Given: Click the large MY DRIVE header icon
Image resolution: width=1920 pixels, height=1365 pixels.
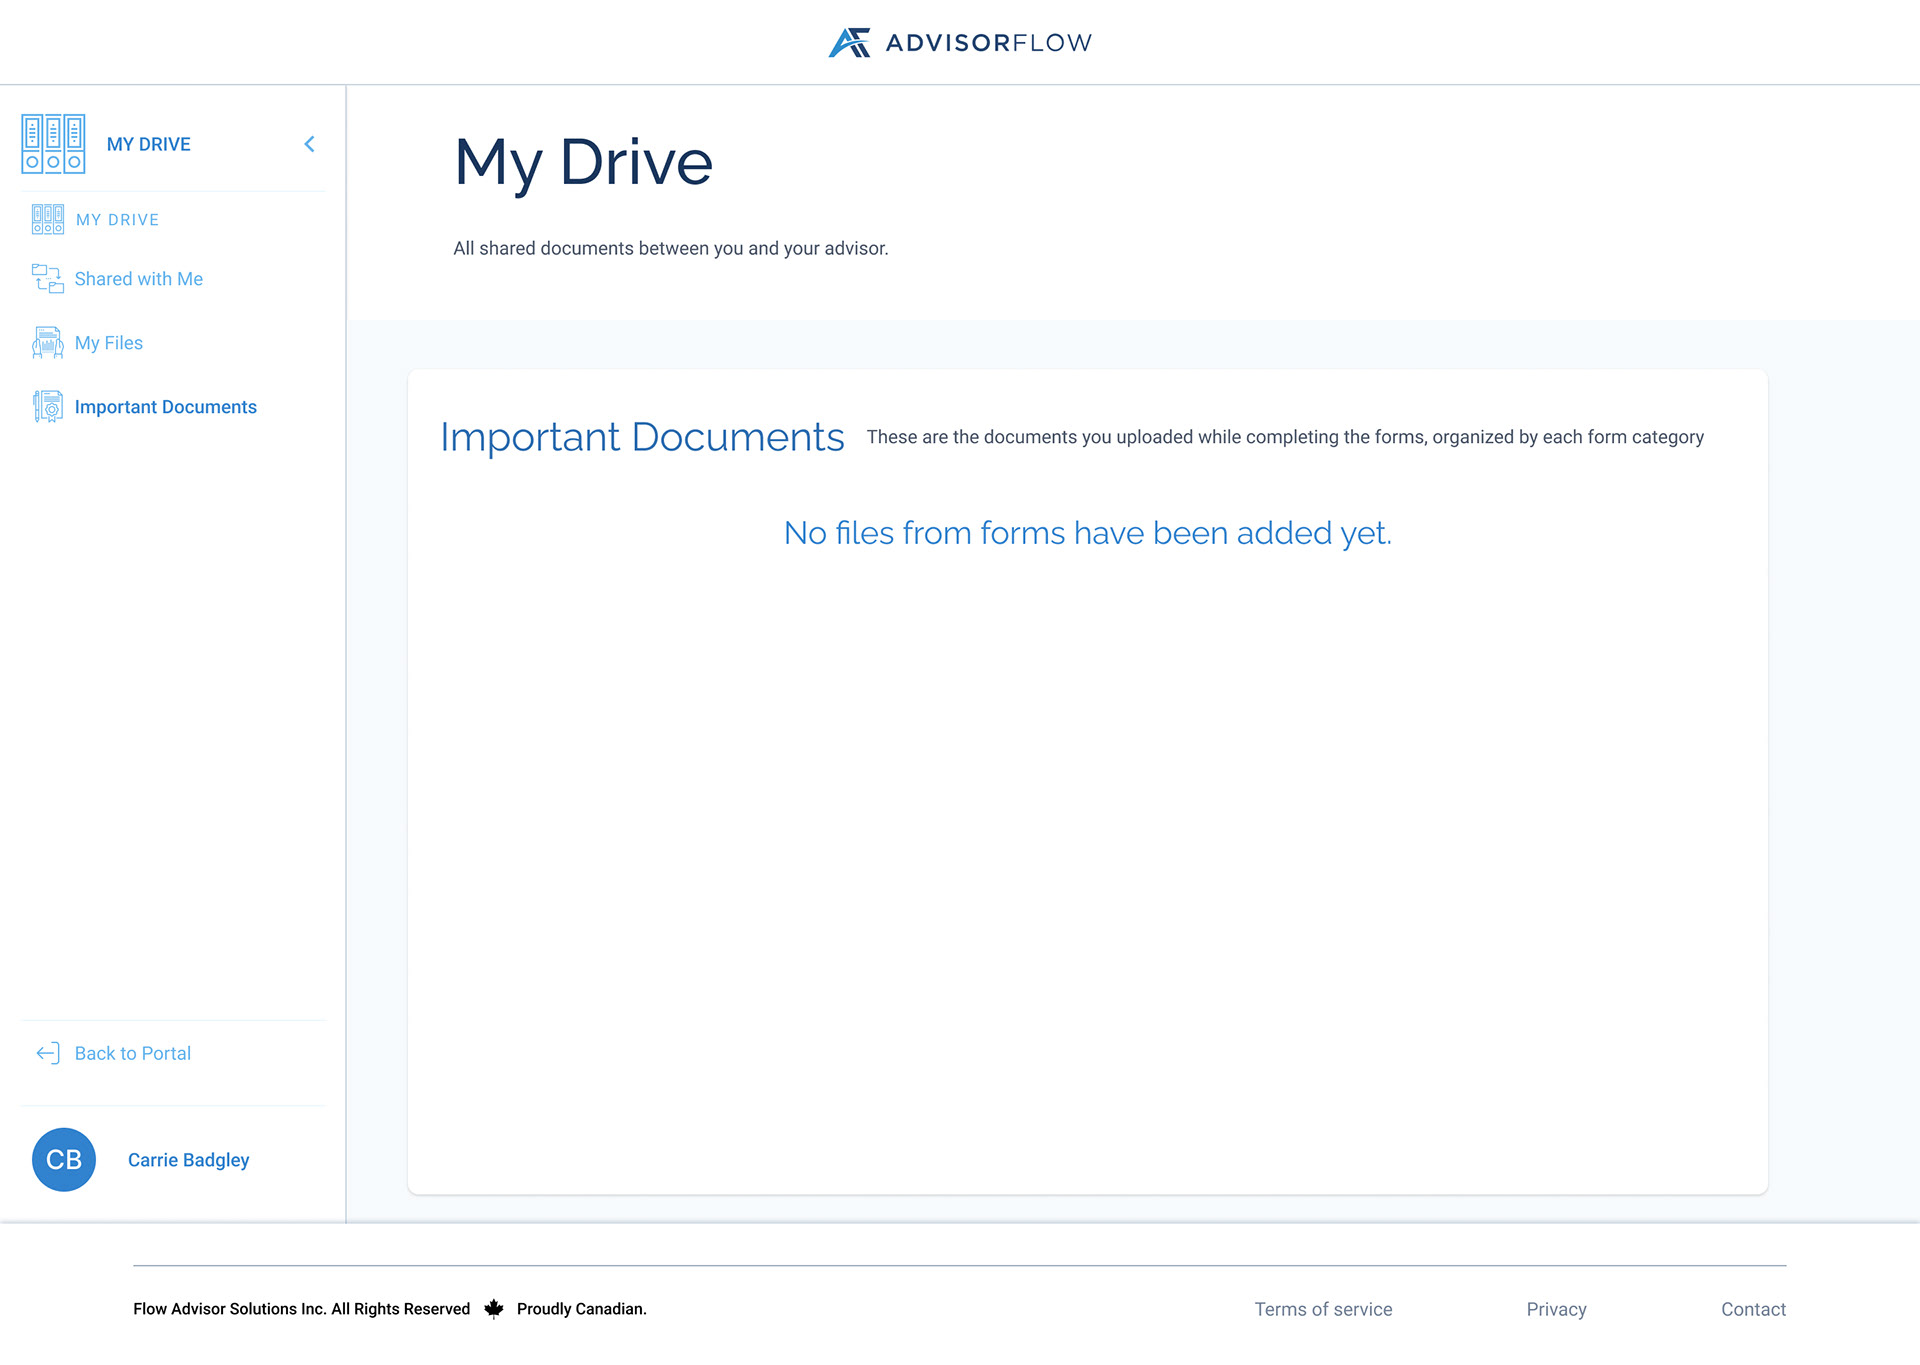Looking at the screenshot, I should (x=53, y=143).
